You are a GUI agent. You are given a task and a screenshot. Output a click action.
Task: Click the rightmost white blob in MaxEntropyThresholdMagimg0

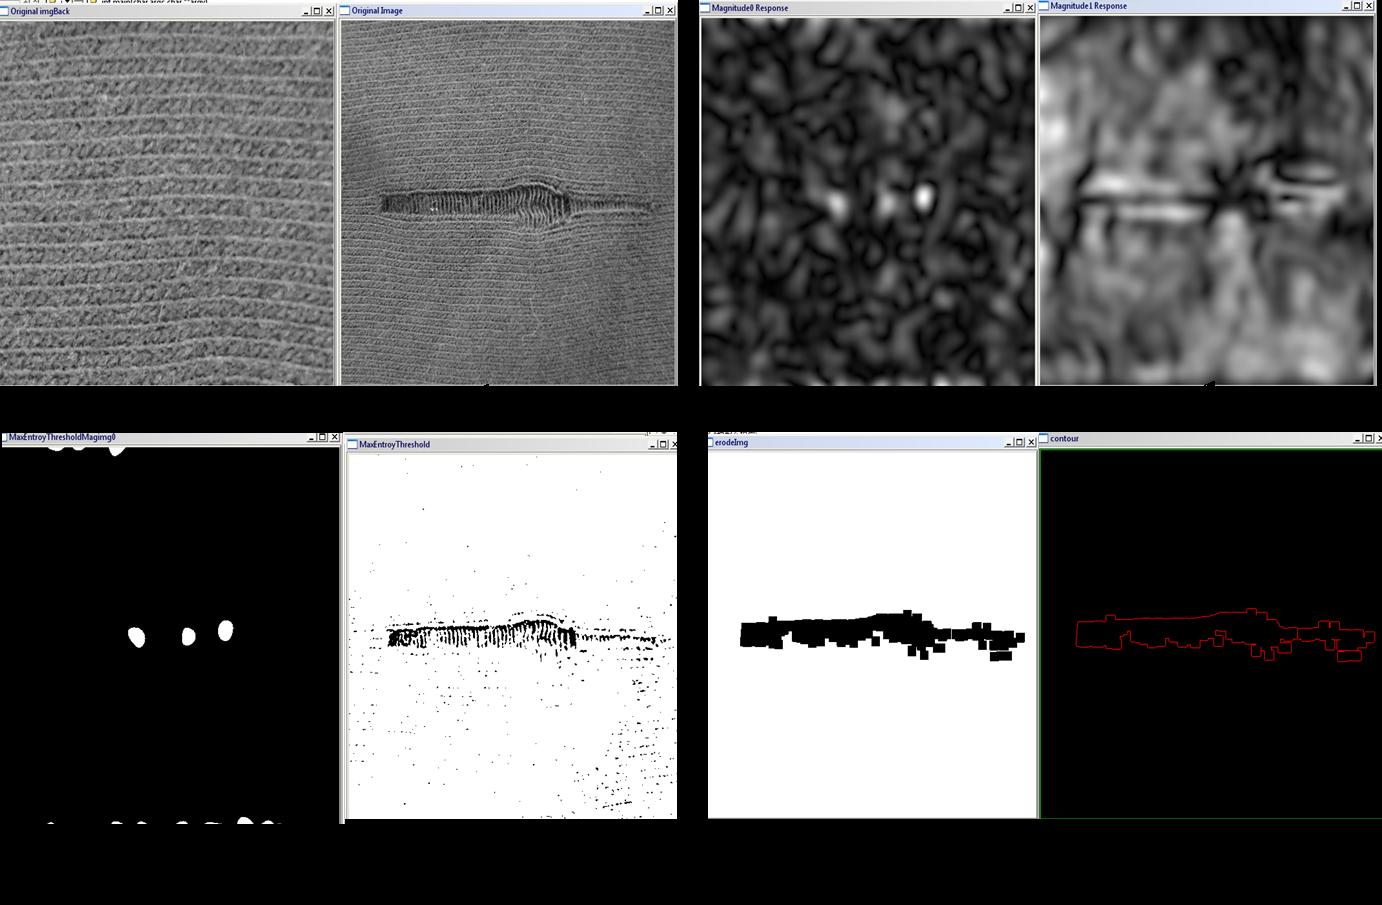click(x=226, y=630)
